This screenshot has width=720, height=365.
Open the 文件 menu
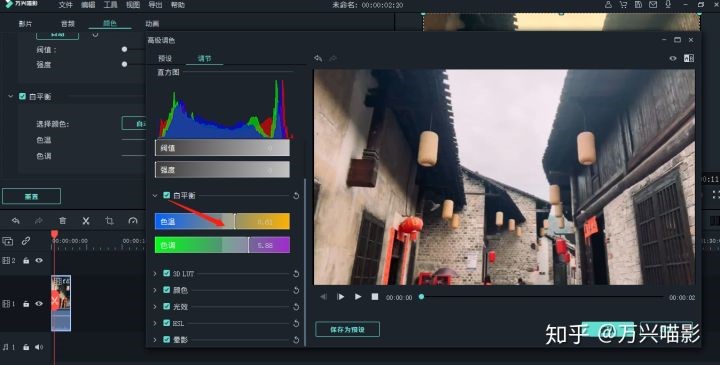coord(66,5)
